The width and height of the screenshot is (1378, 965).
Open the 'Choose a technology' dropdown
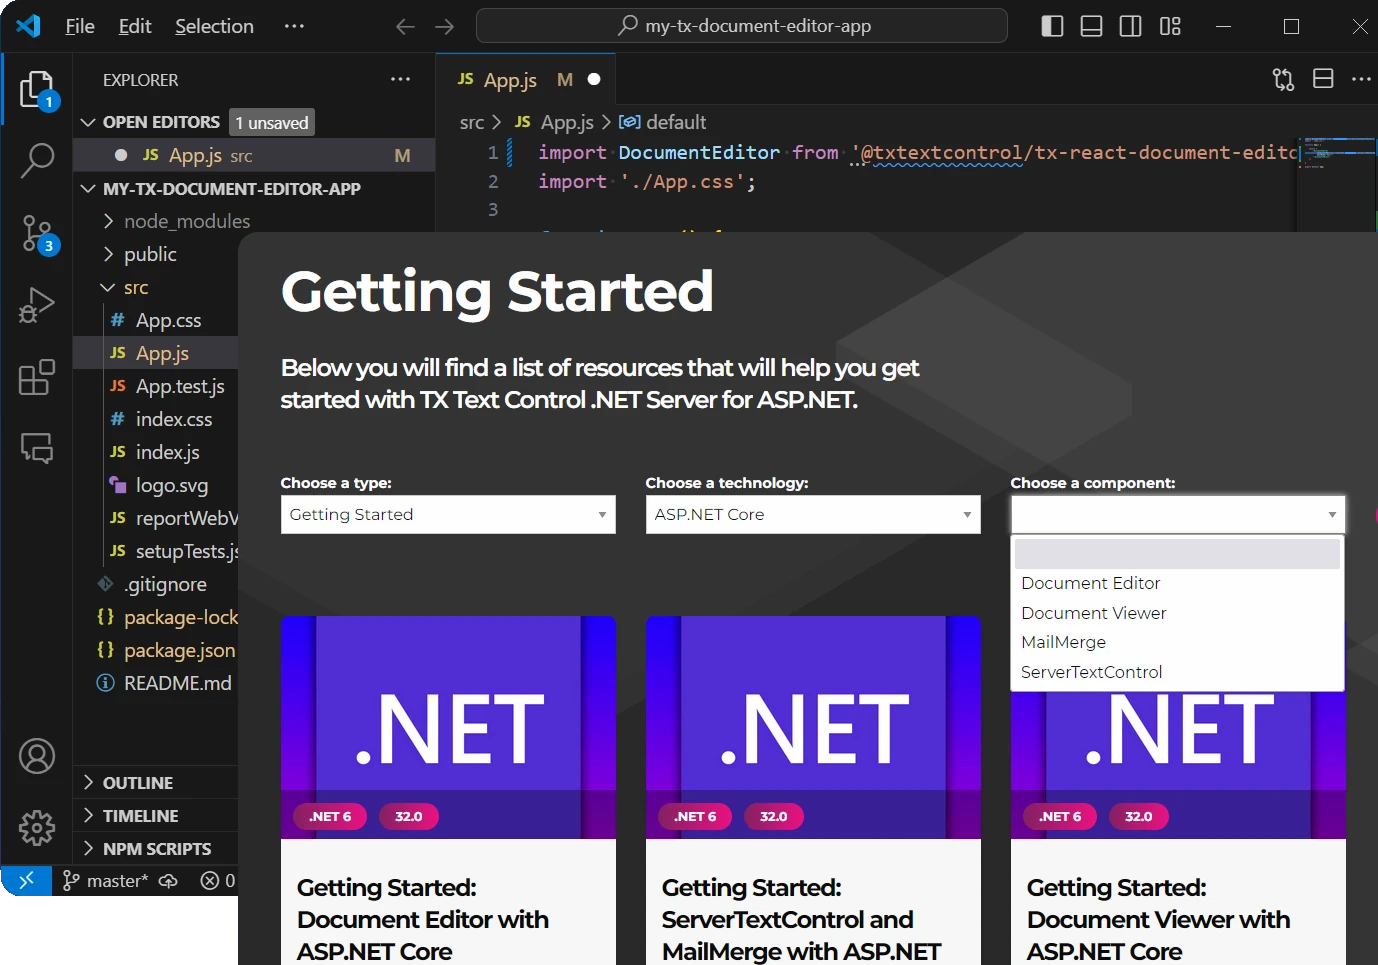coord(812,515)
